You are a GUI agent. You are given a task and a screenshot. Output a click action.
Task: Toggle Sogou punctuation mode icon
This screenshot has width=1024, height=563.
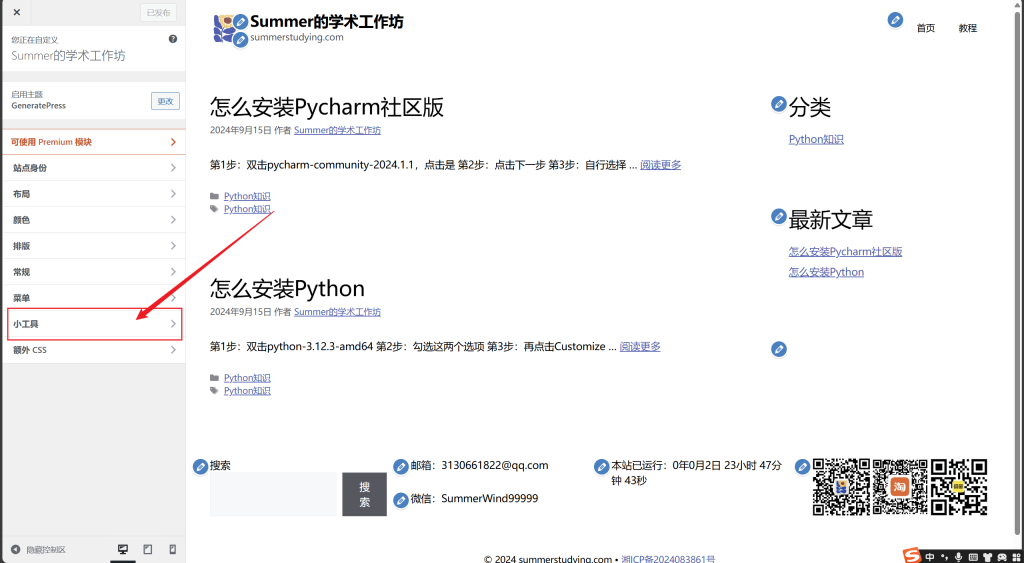944,556
